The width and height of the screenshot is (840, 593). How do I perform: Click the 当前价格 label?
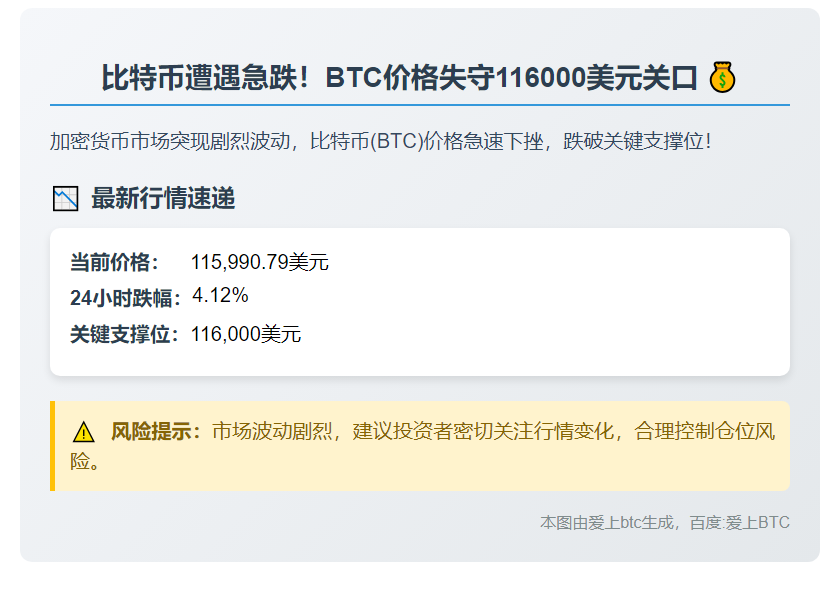(x=114, y=263)
